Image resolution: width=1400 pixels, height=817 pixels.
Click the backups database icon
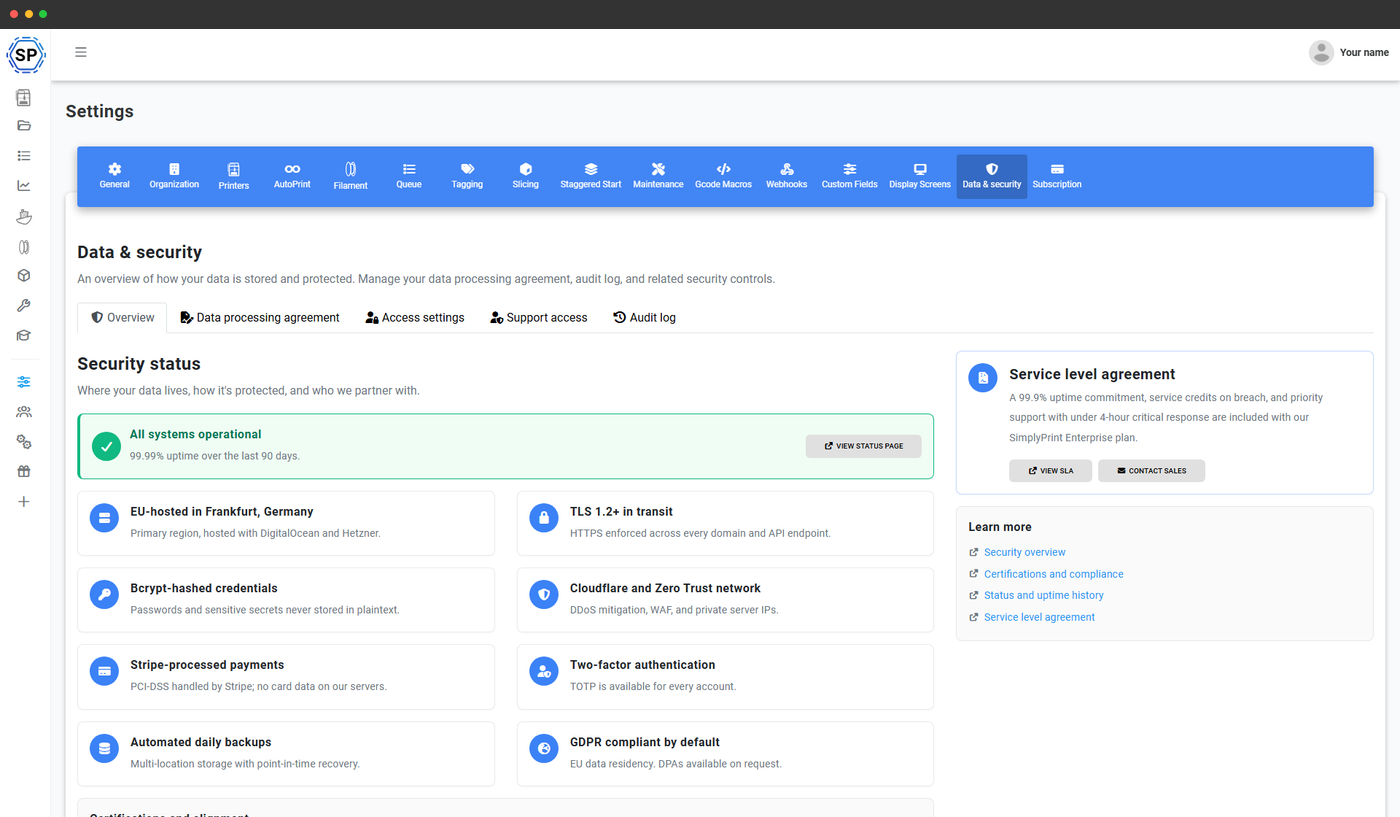[104, 748]
